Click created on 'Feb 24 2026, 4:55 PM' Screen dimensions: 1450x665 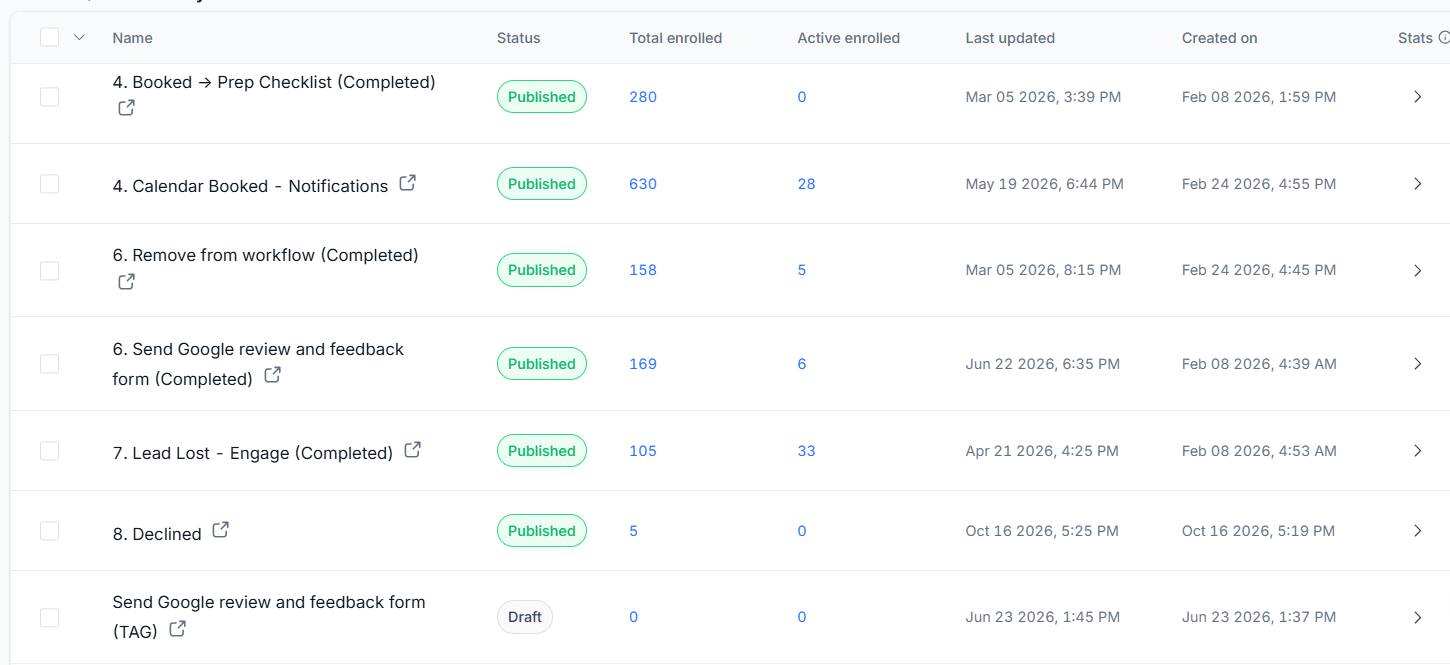click(1259, 184)
